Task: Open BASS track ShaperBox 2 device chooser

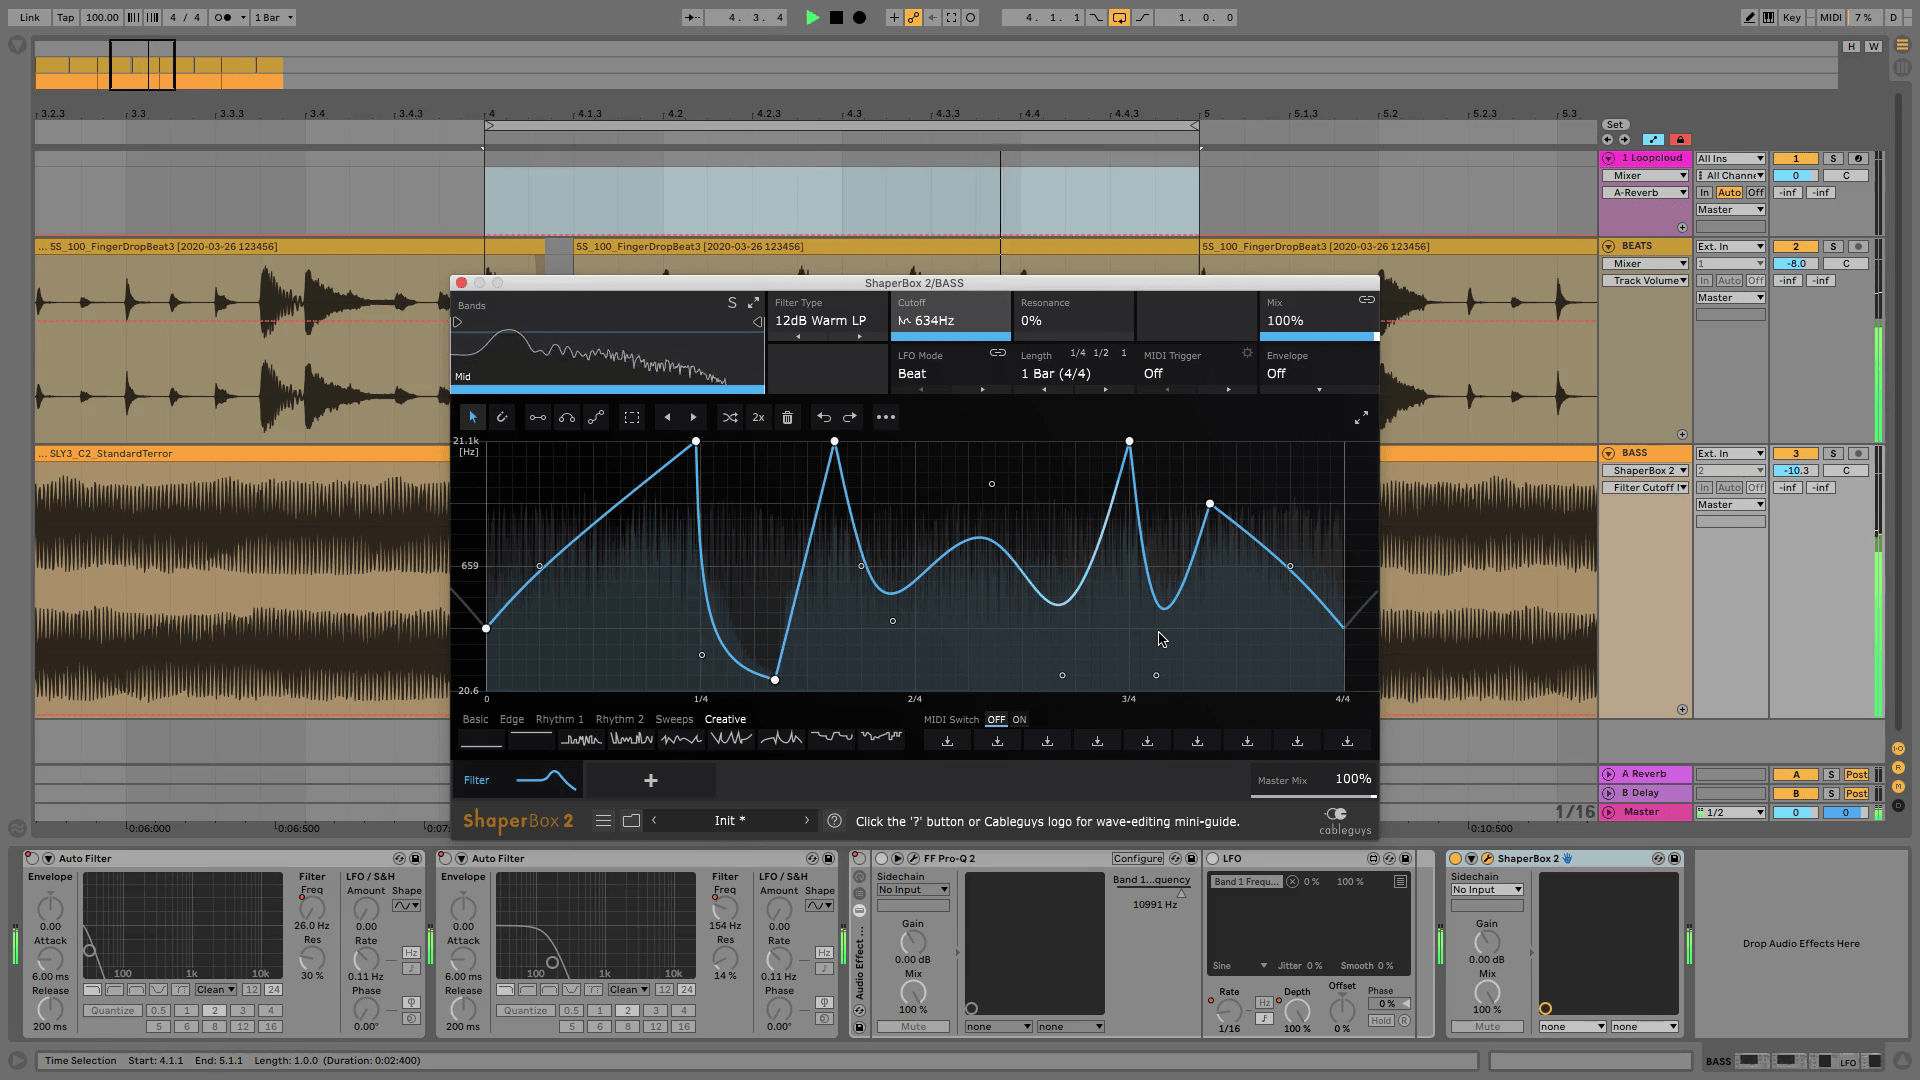Action: pos(1645,471)
